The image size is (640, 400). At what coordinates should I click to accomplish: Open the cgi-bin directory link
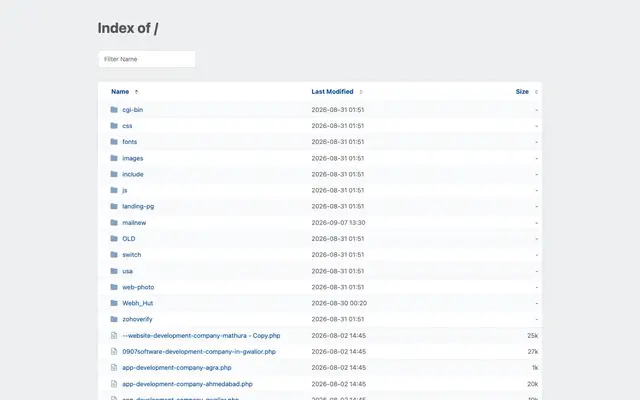pos(133,110)
